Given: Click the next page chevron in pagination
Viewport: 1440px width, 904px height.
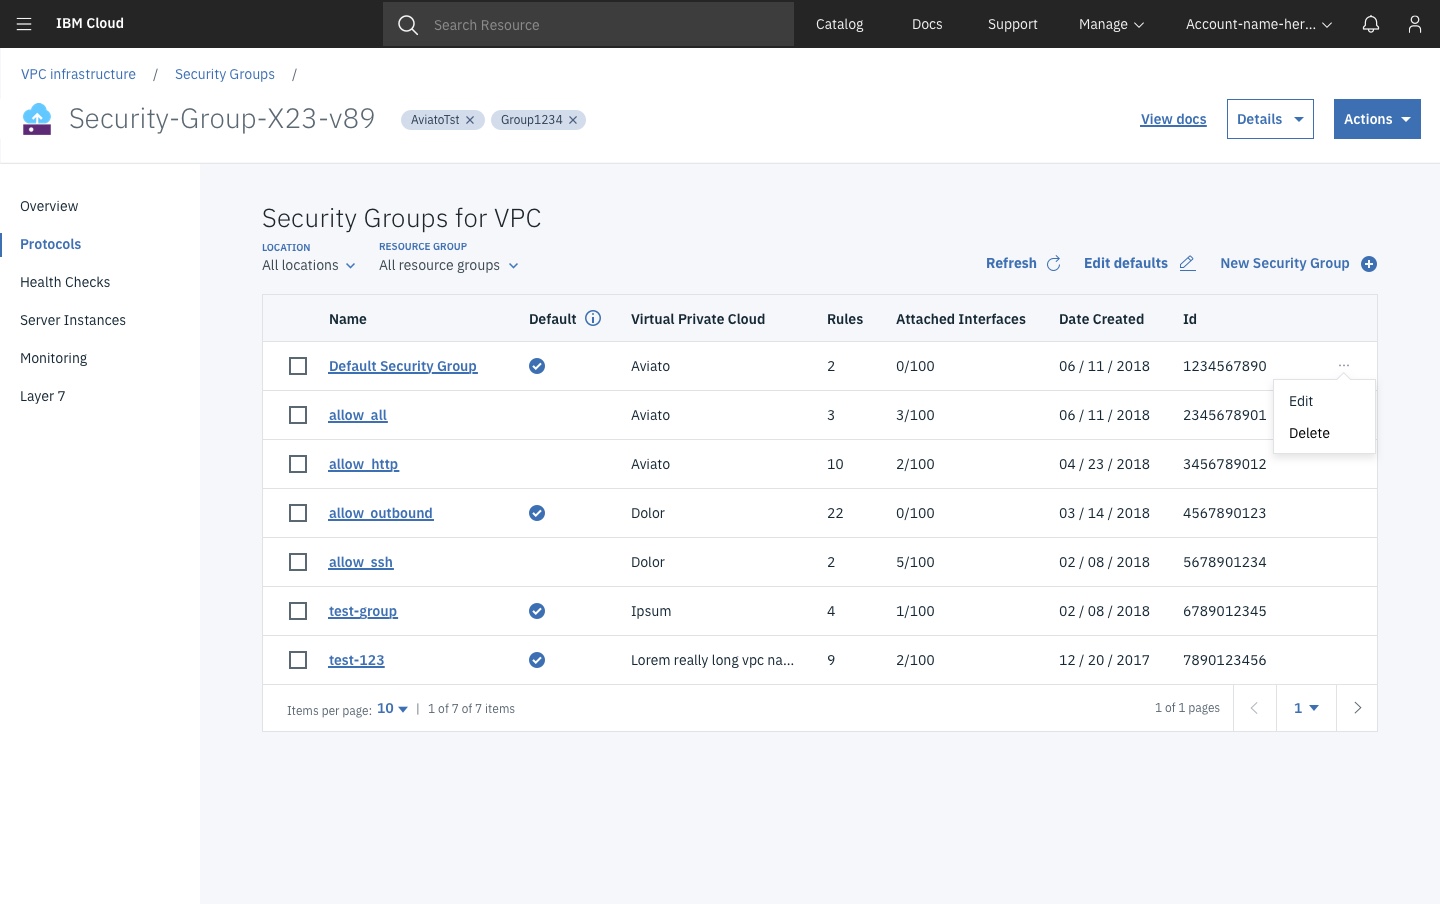Looking at the screenshot, I should tap(1357, 708).
